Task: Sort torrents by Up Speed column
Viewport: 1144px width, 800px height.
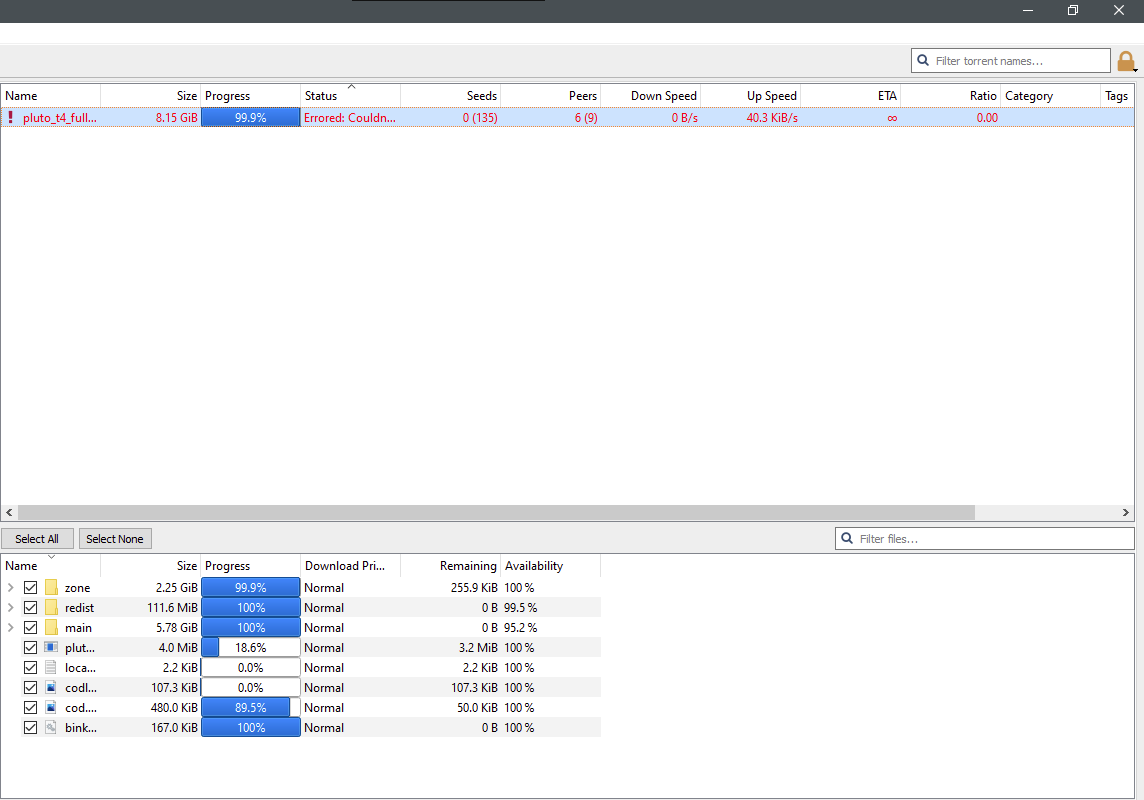Action: pyautogui.click(x=750, y=96)
